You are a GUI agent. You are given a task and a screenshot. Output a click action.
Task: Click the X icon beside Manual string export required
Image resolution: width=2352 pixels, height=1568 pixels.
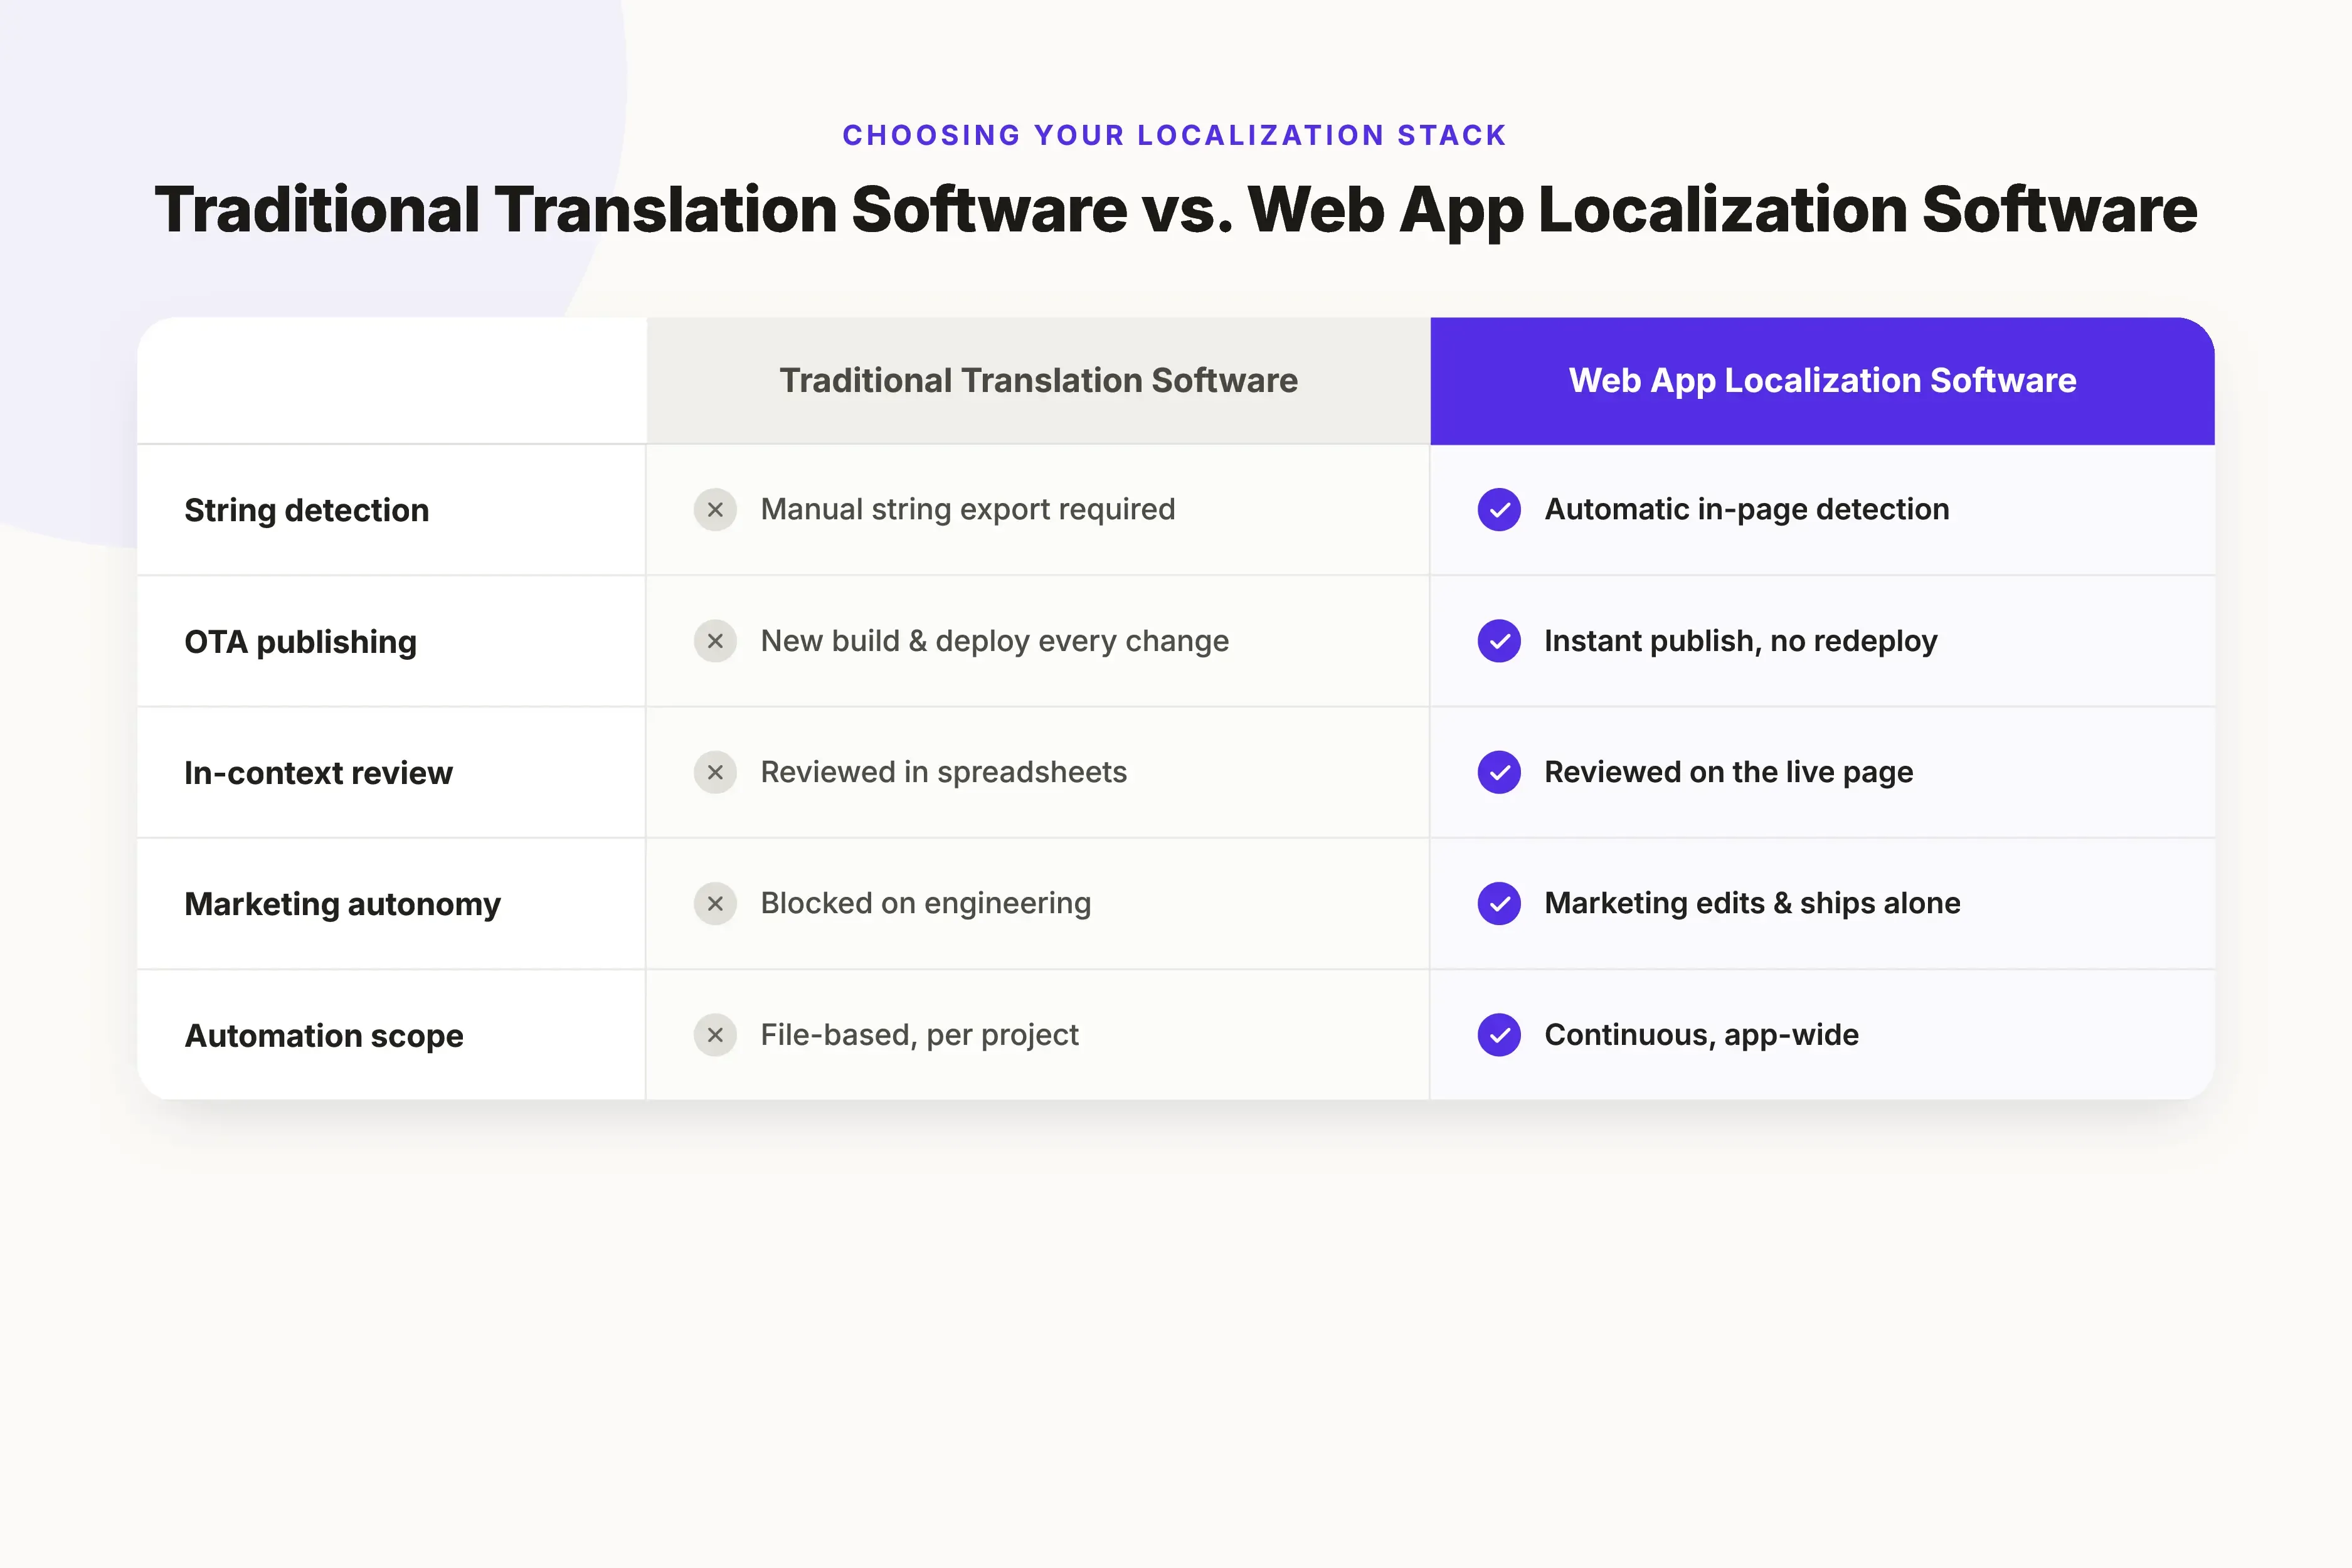tap(715, 510)
